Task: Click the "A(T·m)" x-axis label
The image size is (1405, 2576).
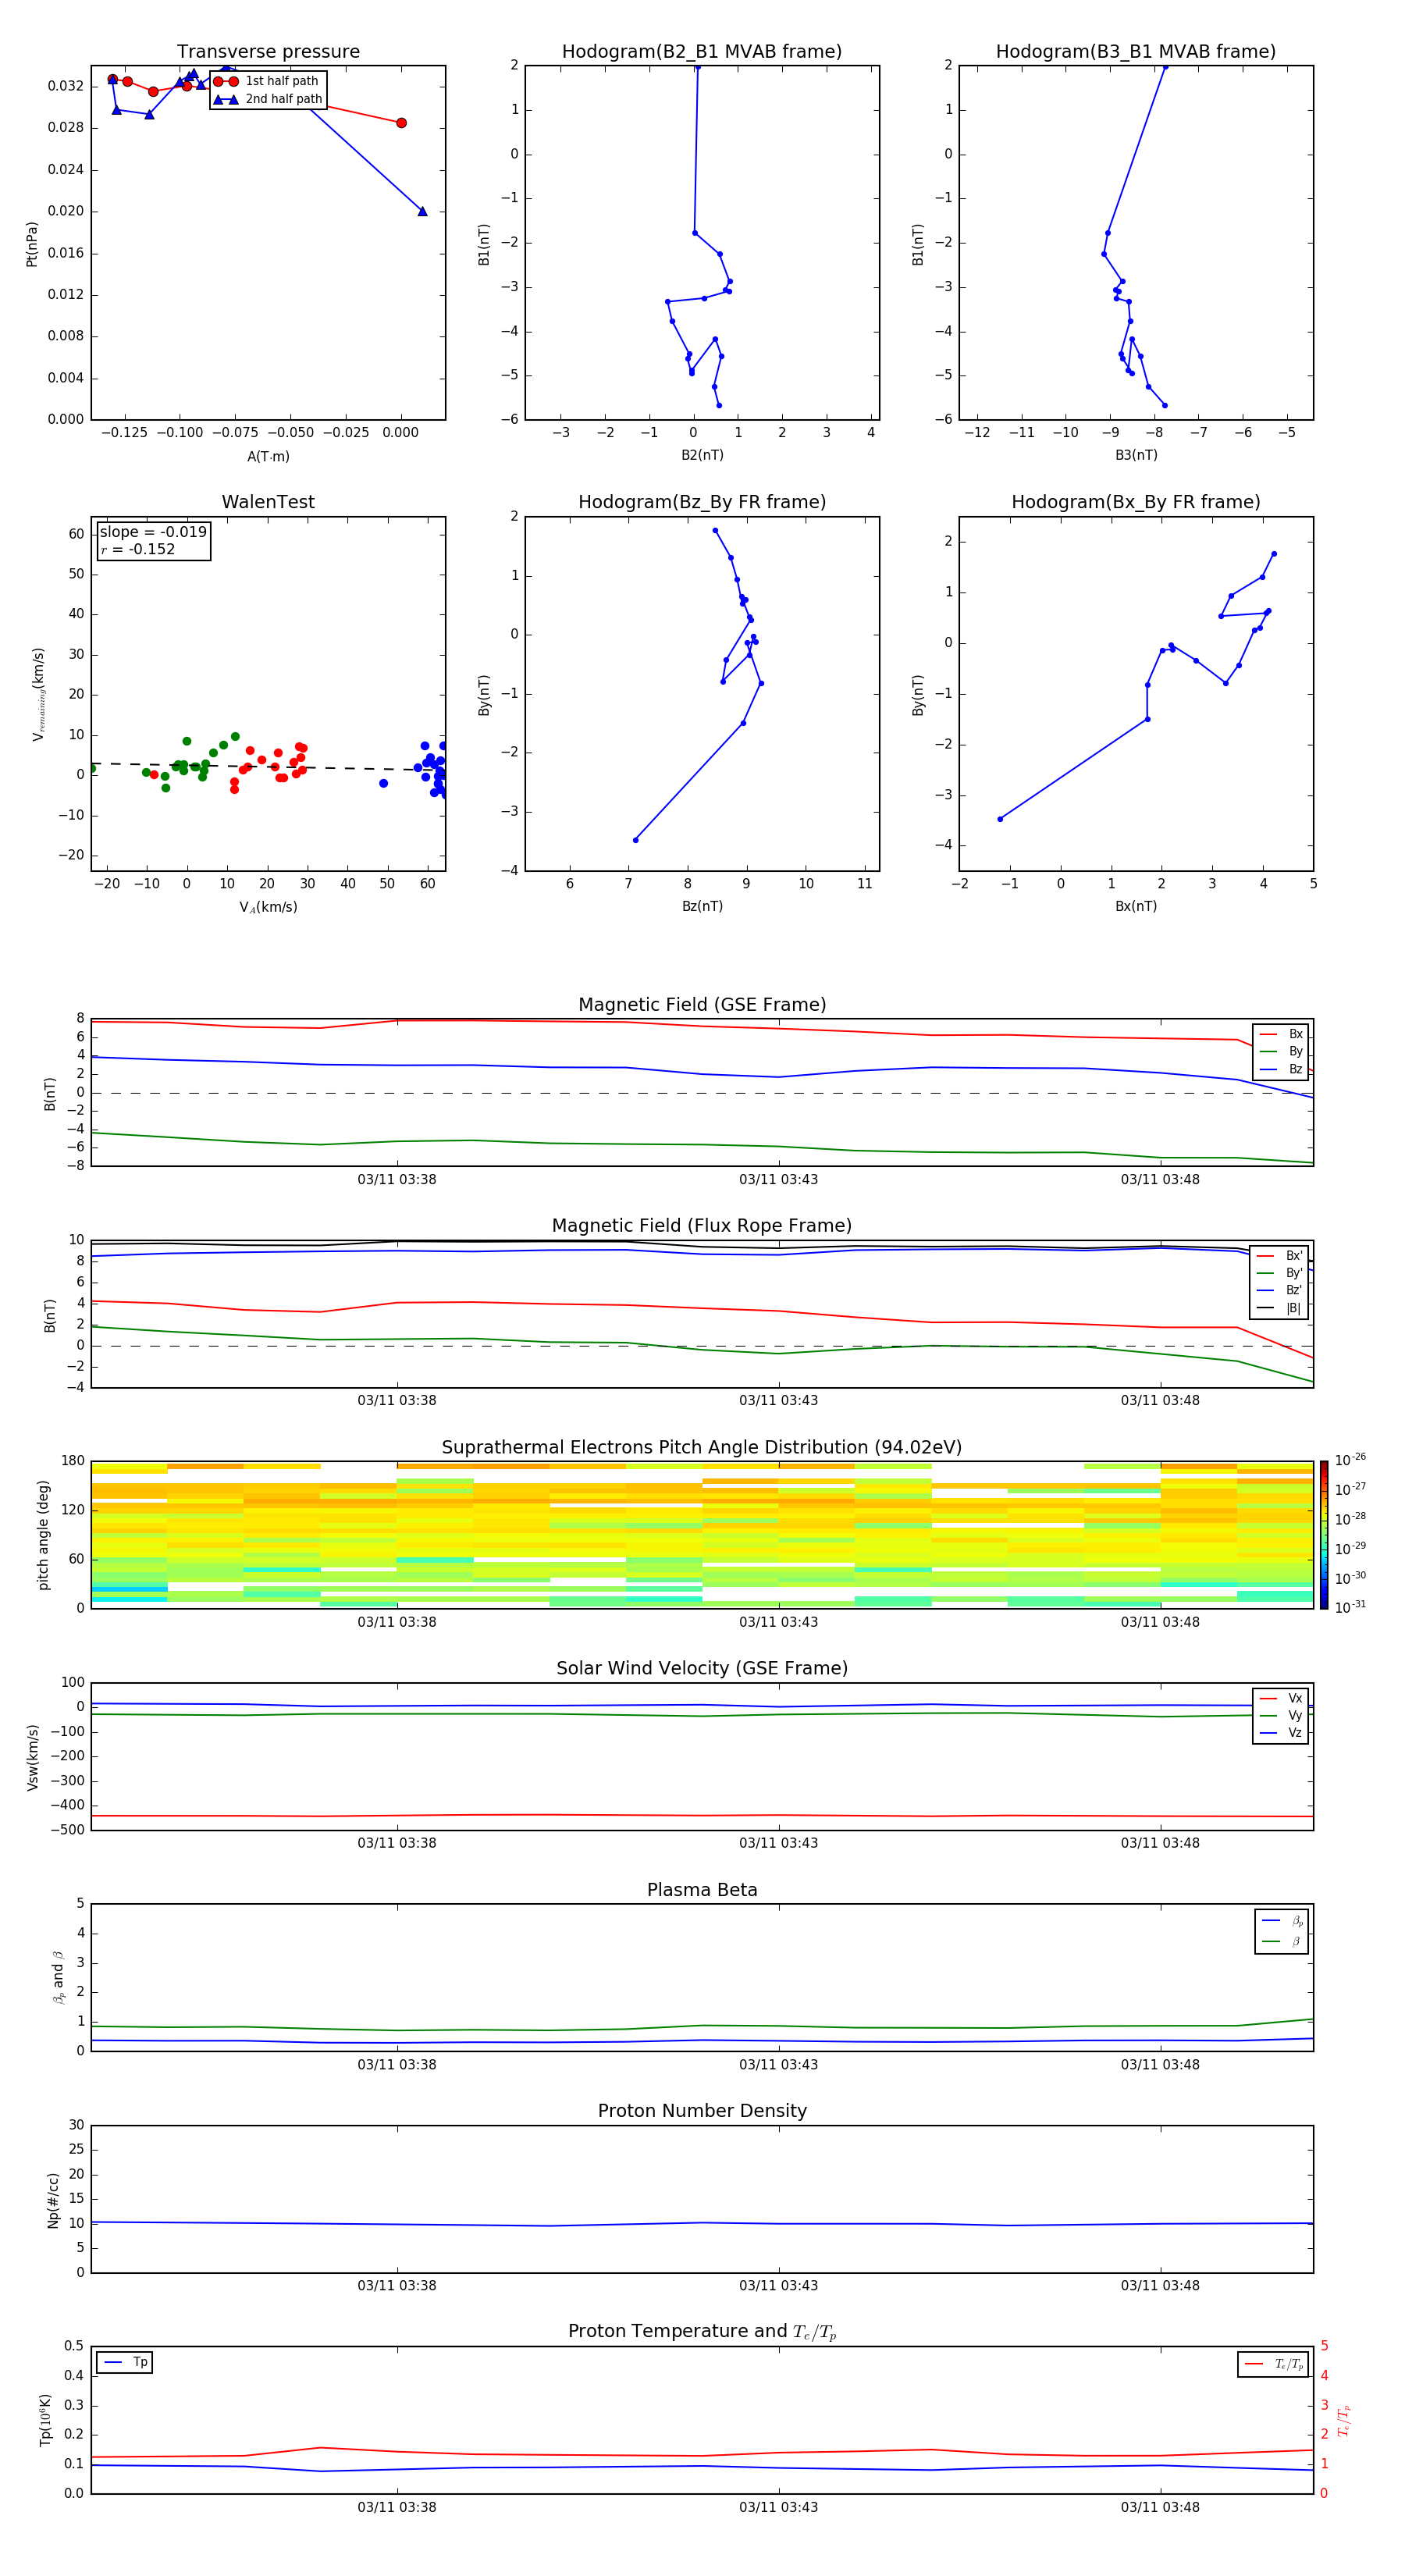Action: point(268,457)
